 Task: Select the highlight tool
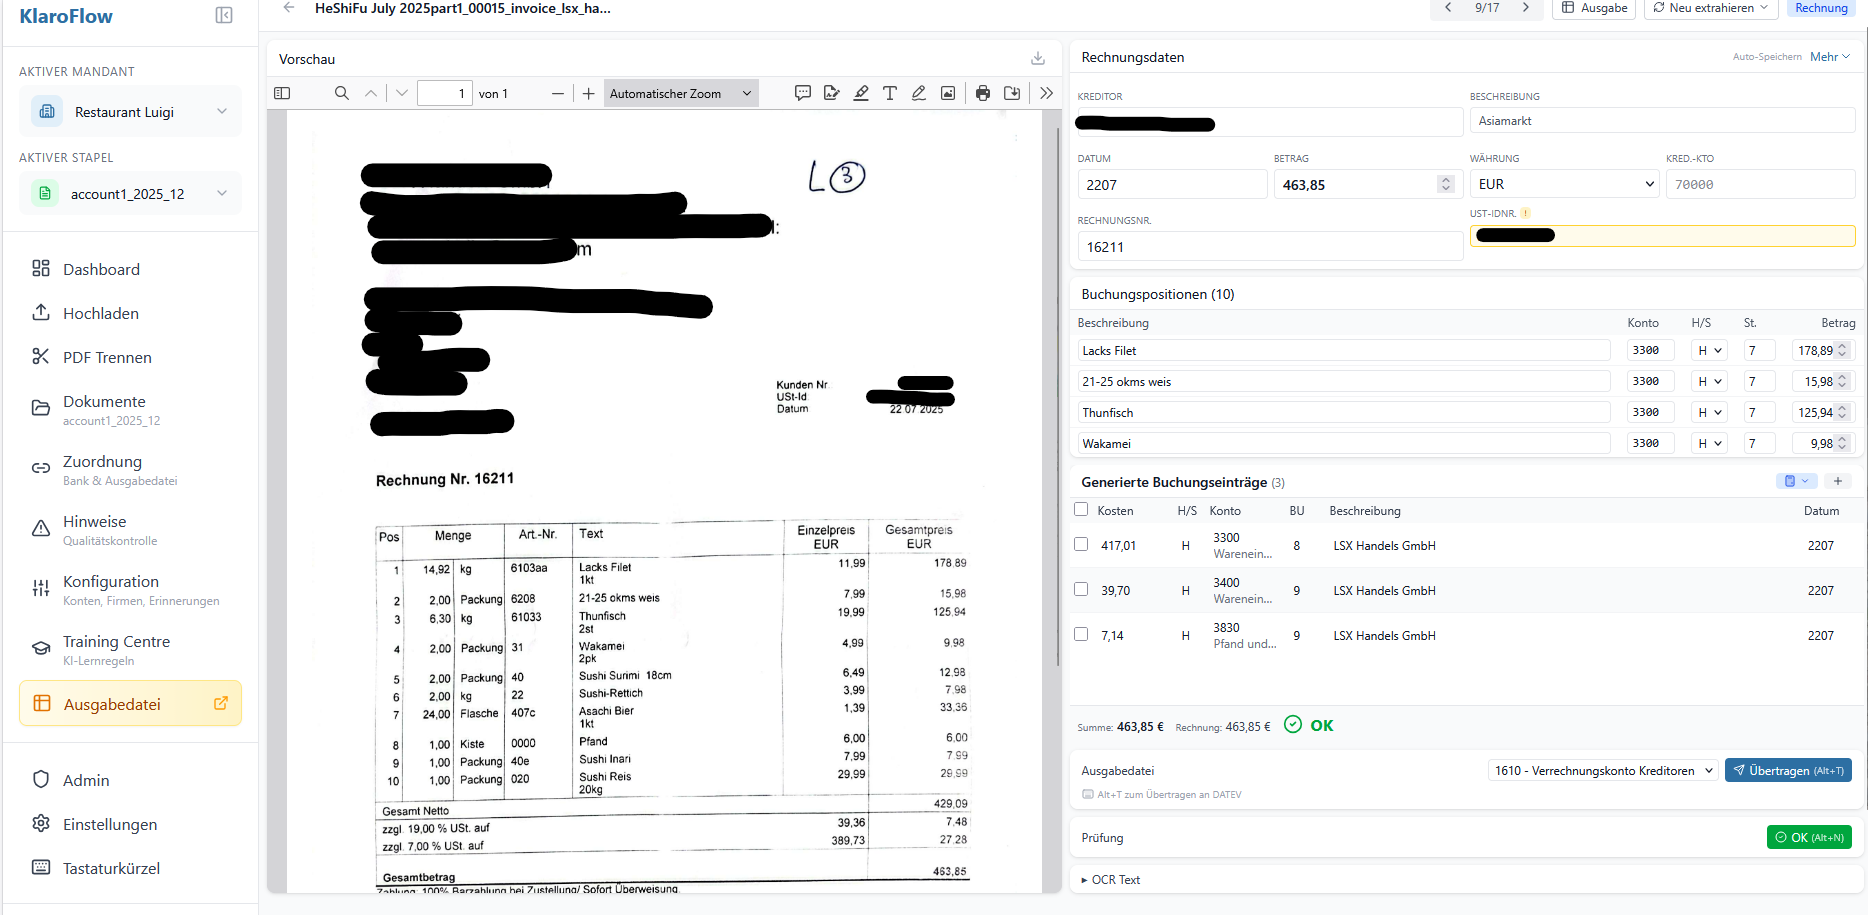click(861, 93)
